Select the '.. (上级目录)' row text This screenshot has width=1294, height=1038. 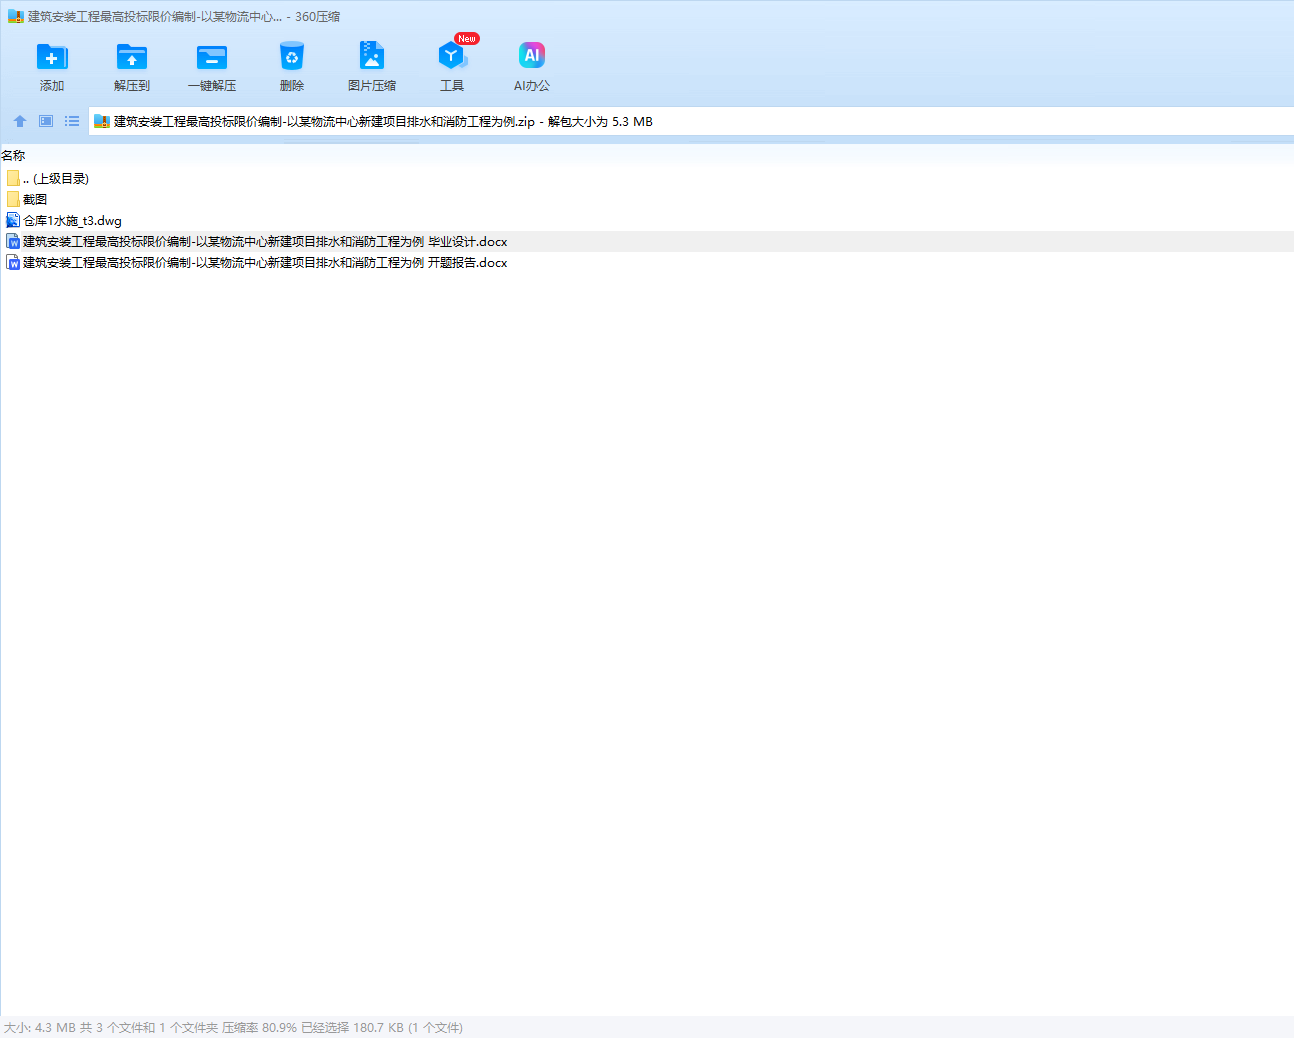coord(56,179)
